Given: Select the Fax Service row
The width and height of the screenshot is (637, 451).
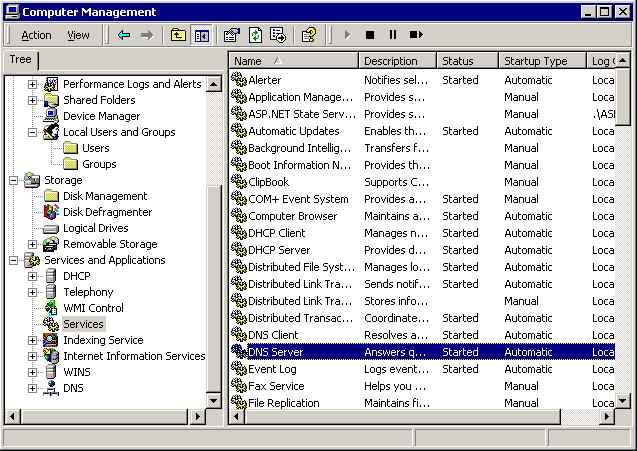Looking at the screenshot, I should (422, 386).
